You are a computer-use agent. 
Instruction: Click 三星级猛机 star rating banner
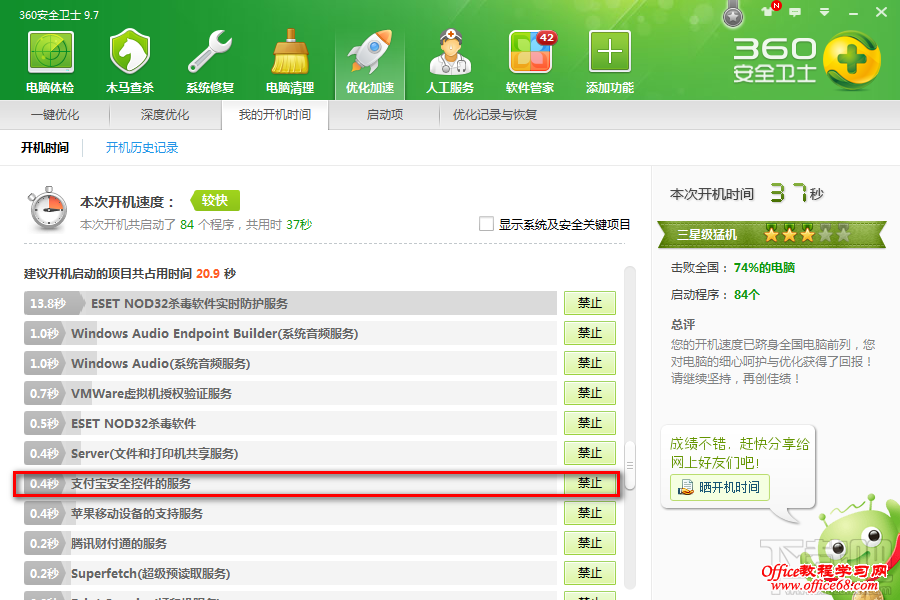[771, 234]
